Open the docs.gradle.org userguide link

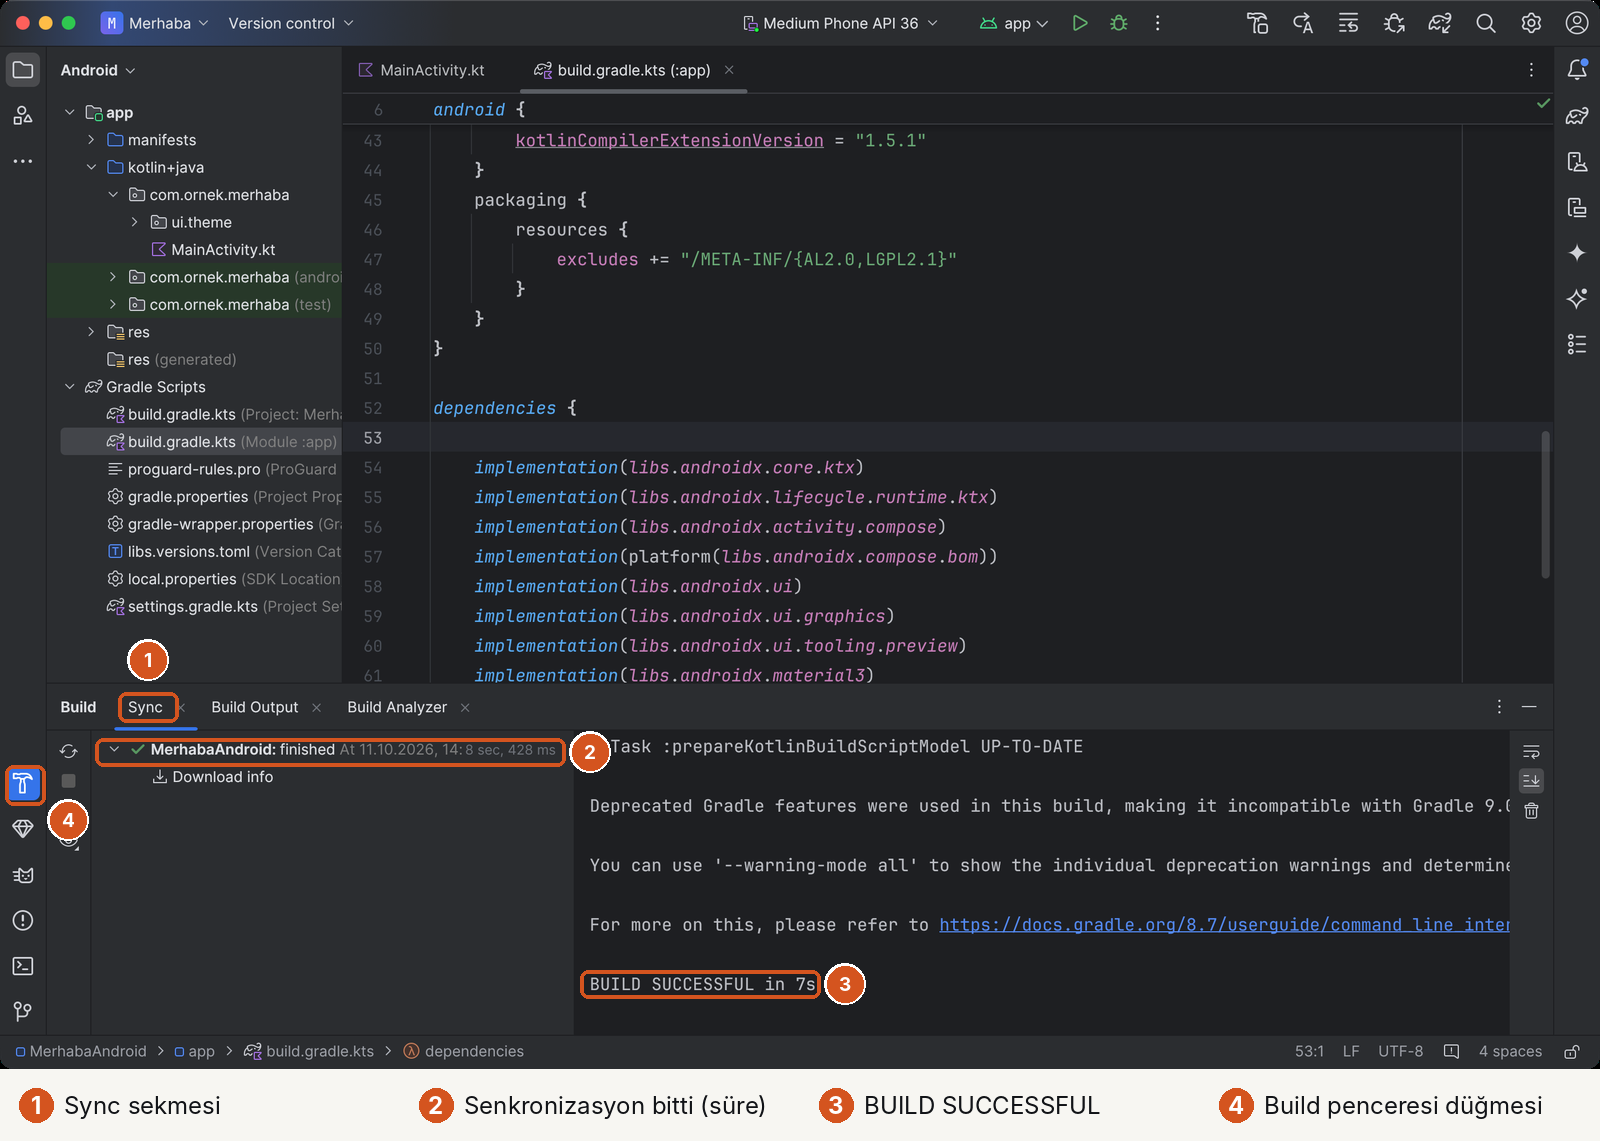(x=1224, y=925)
